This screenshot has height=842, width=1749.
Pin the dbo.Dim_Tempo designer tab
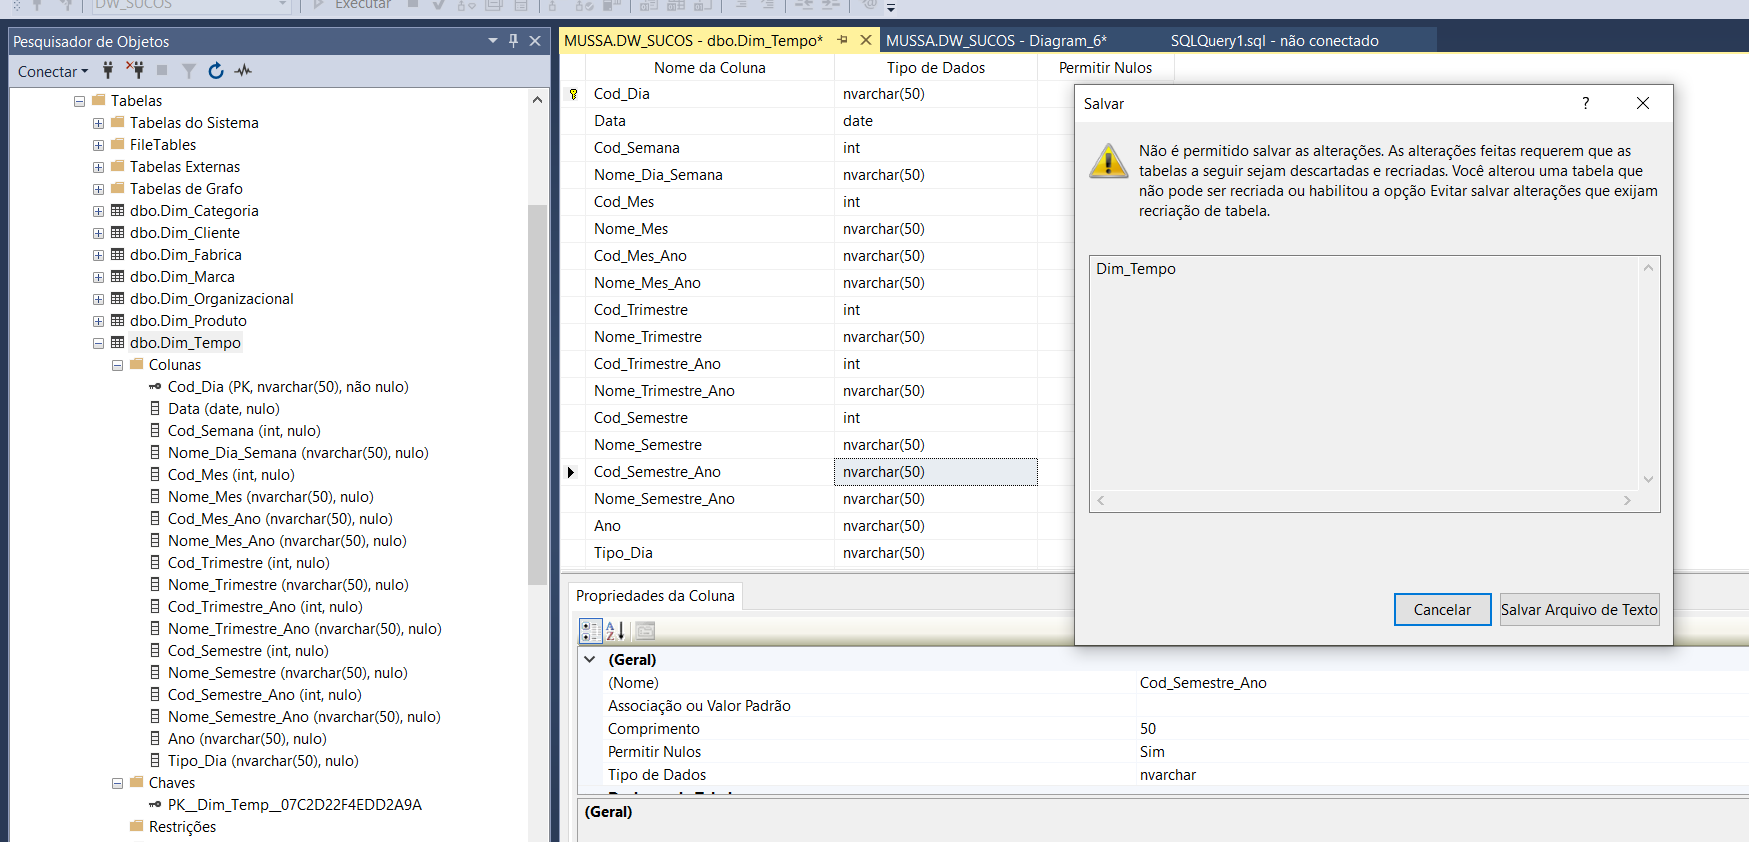click(842, 40)
